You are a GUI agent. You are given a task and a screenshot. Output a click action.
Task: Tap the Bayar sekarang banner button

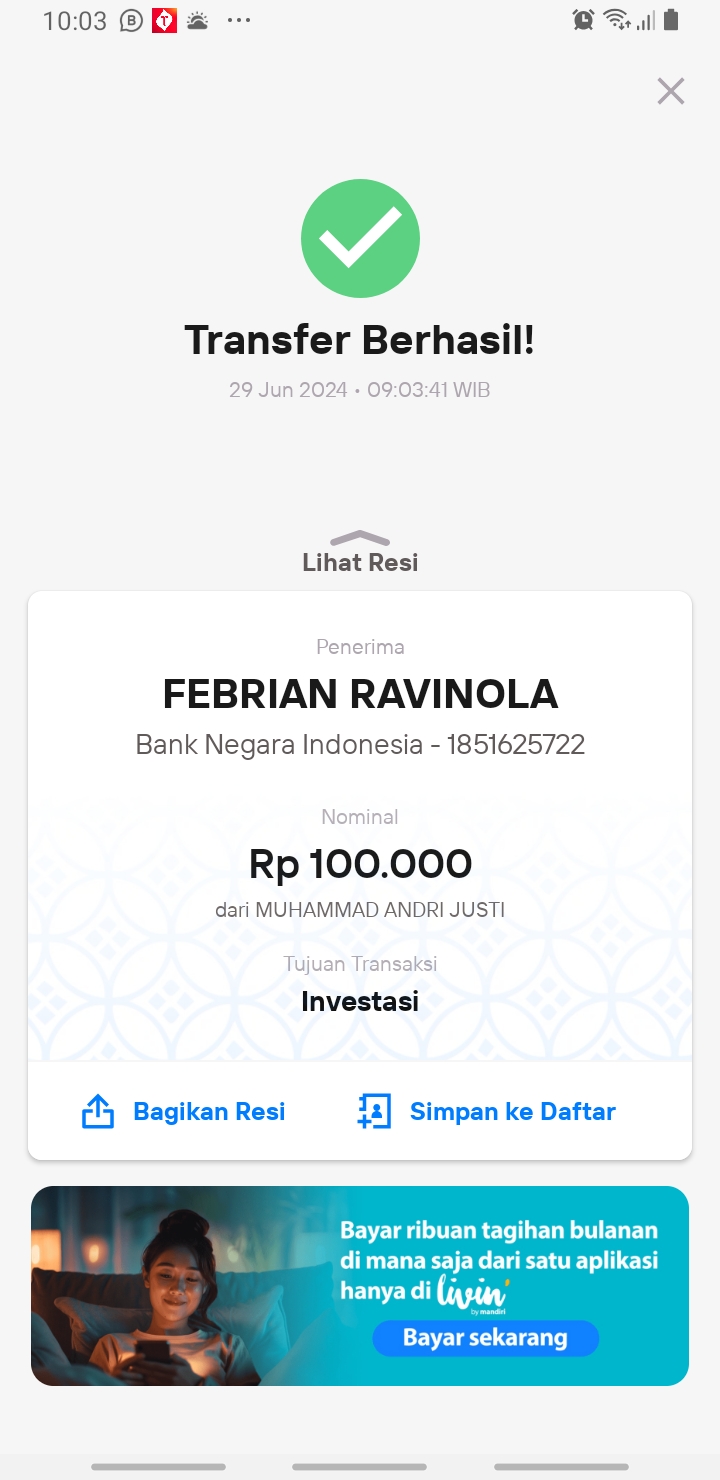[486, 1338]
